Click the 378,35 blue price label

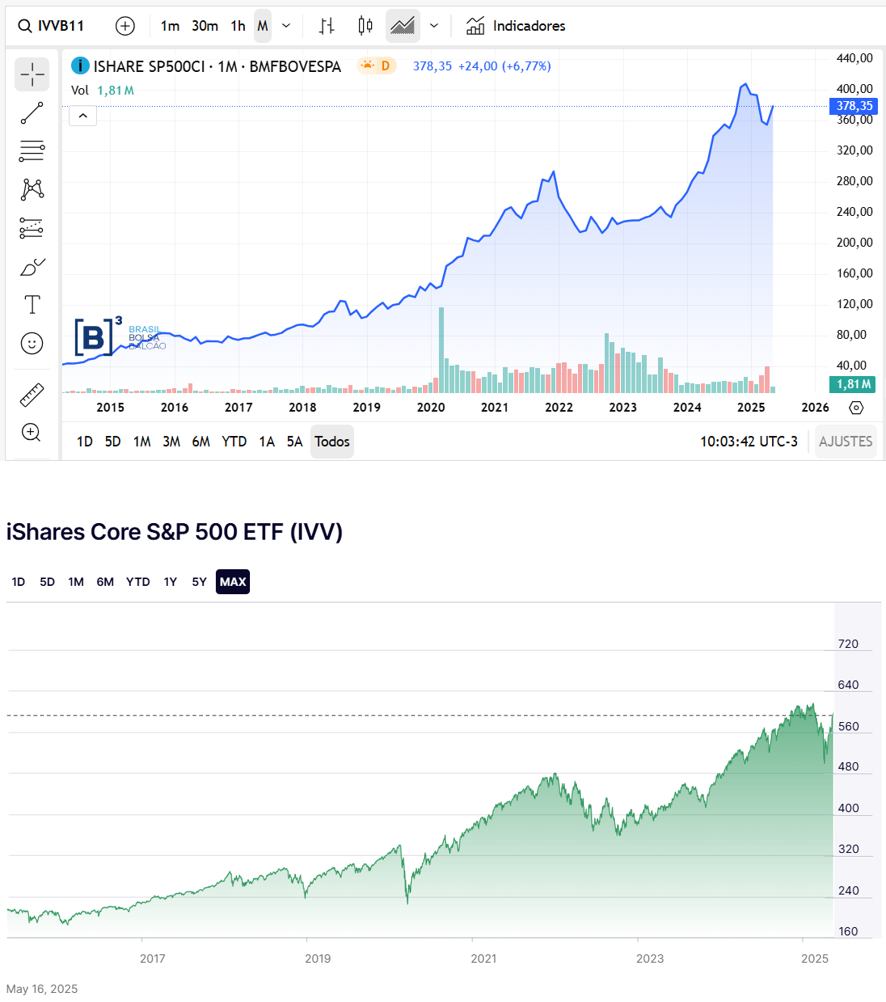854,106
